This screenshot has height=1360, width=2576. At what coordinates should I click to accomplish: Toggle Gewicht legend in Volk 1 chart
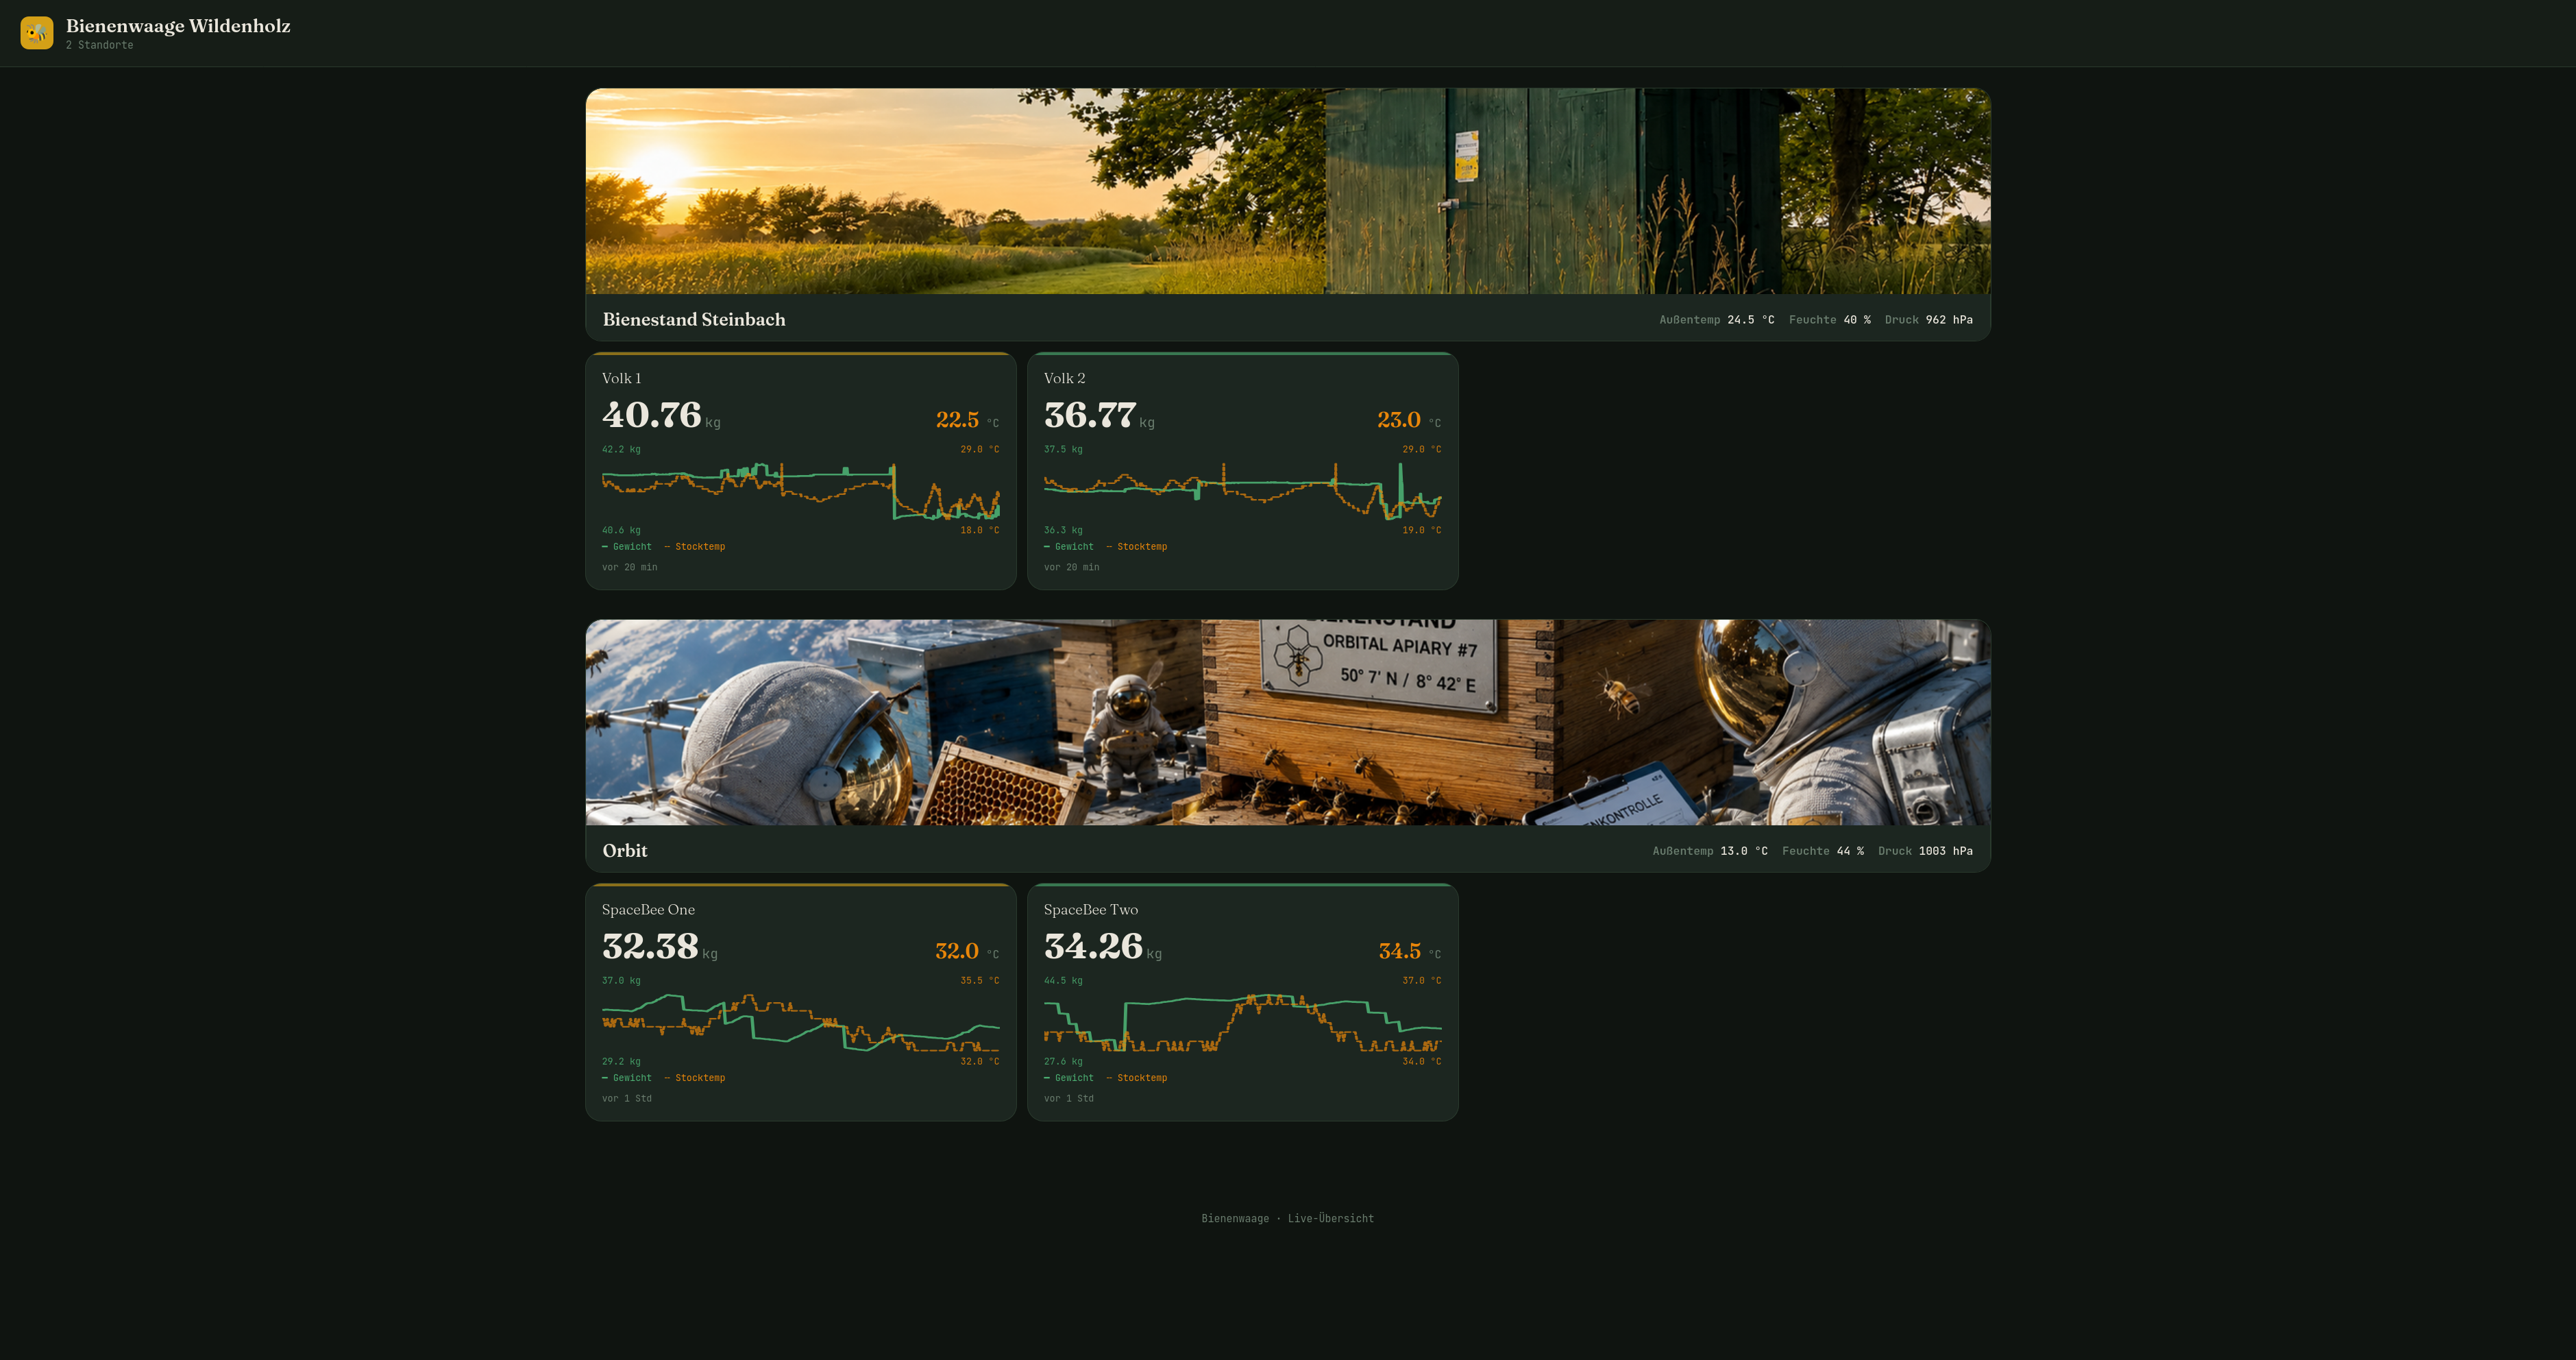(627, 547)
